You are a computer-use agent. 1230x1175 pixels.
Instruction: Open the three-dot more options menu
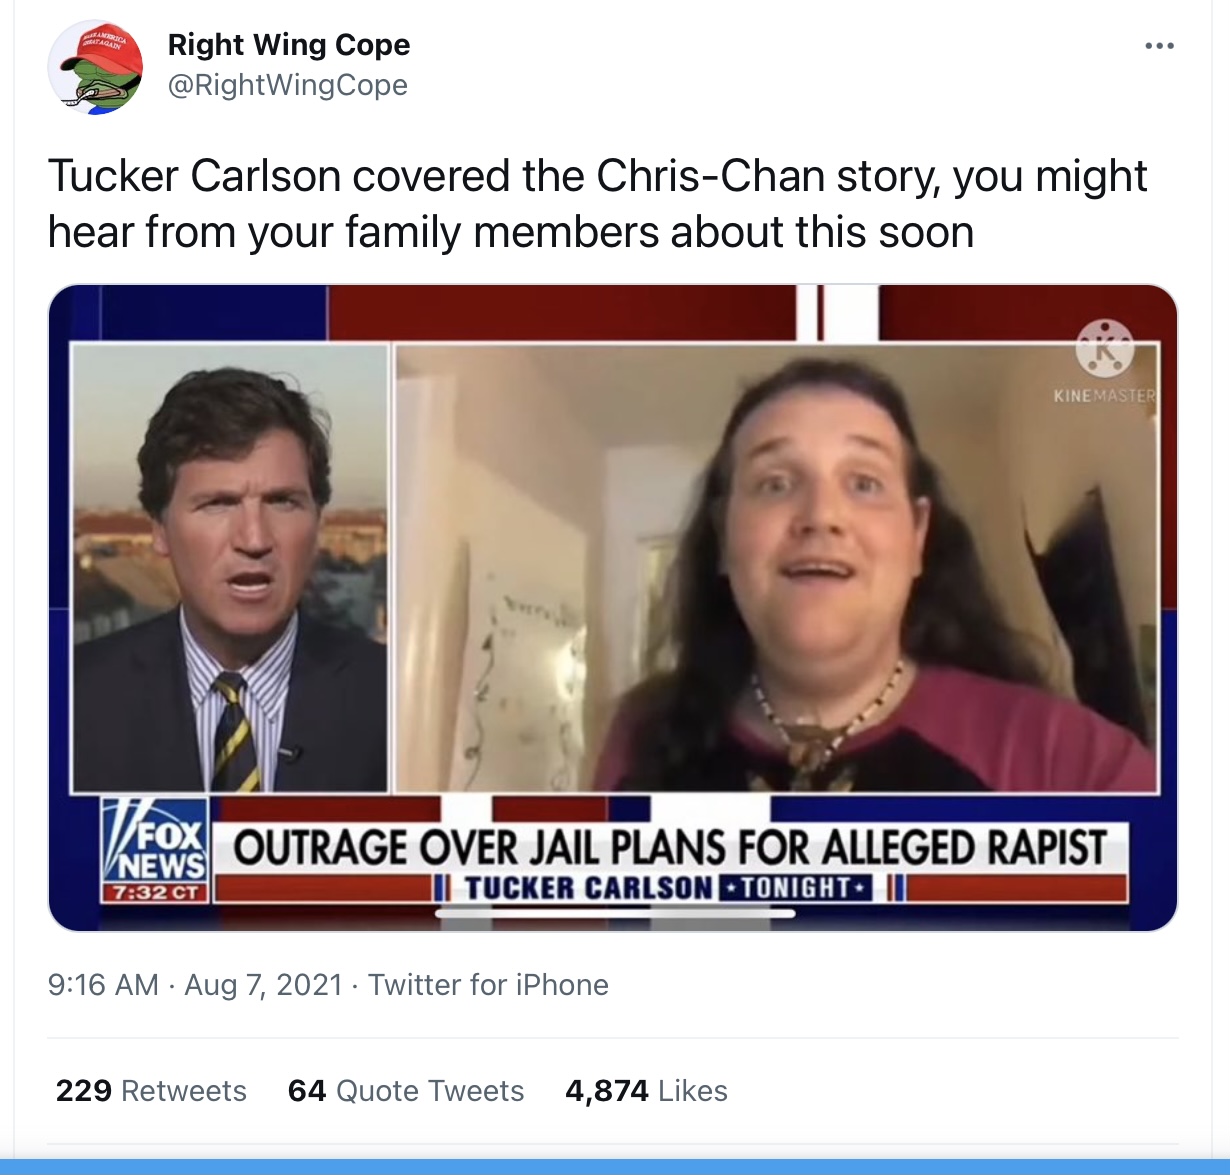coord(1159,46)
